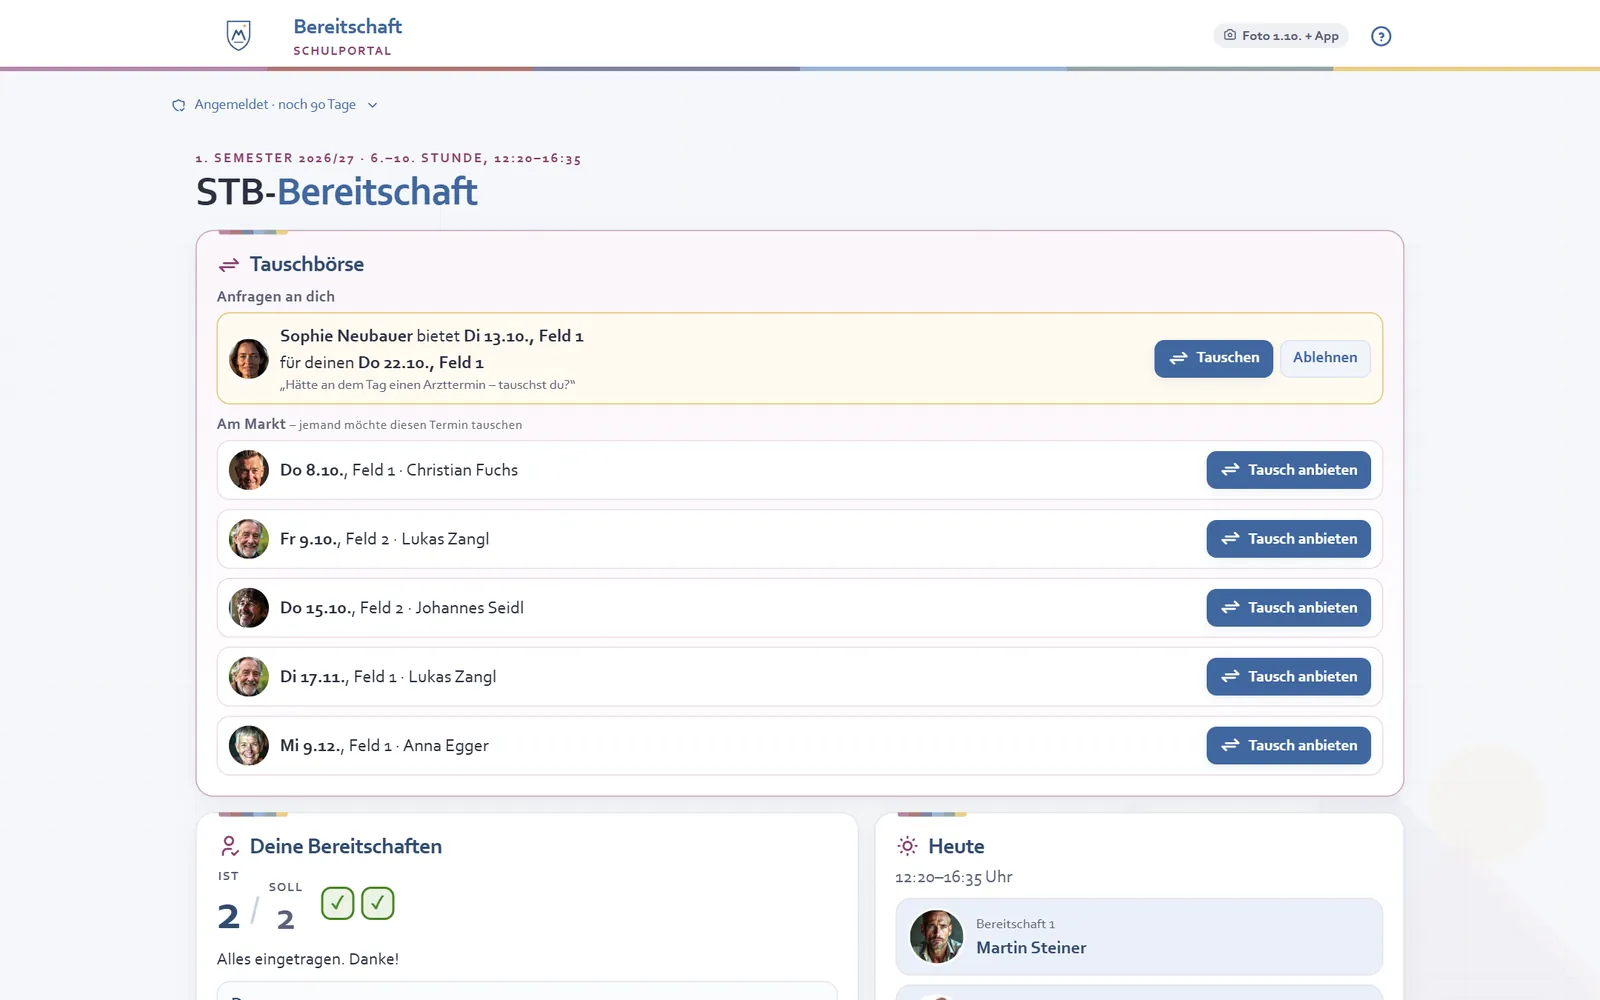Click the STB-Bereitschaft page heading
Screen dimensions: 1600x1000
coord(337,192)
